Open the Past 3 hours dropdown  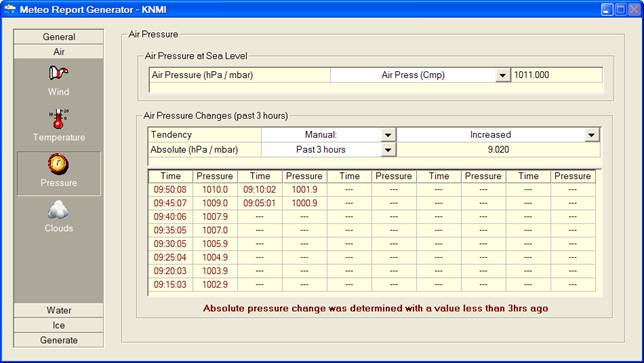pos(388,150)
